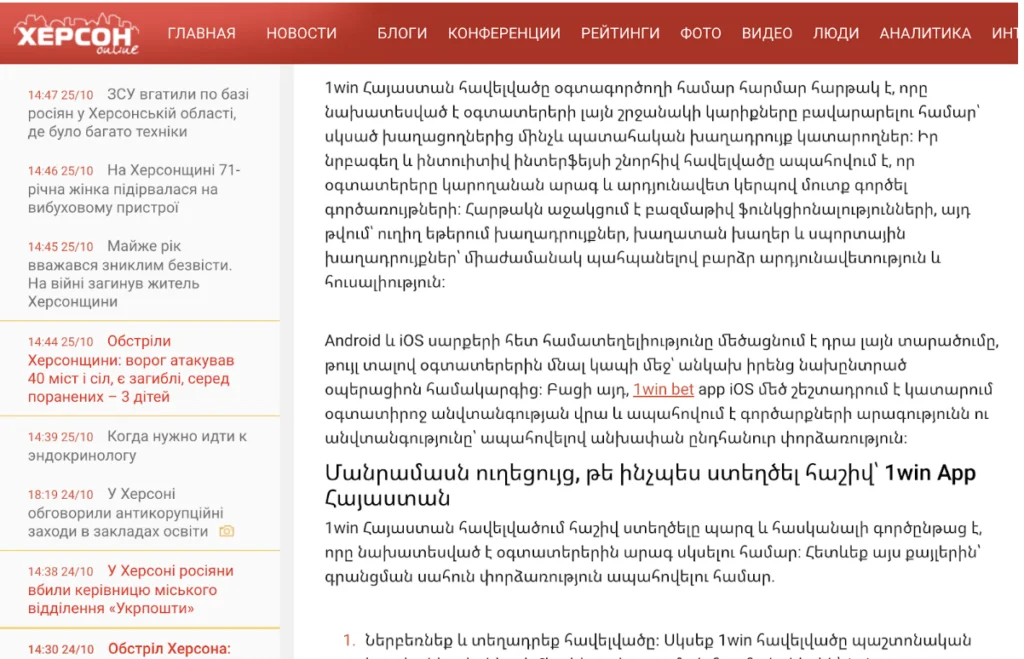Screen dimensions: 1024x659
Task: Click the 1win bet hyperlink
Action: click(x=663, y=389)
